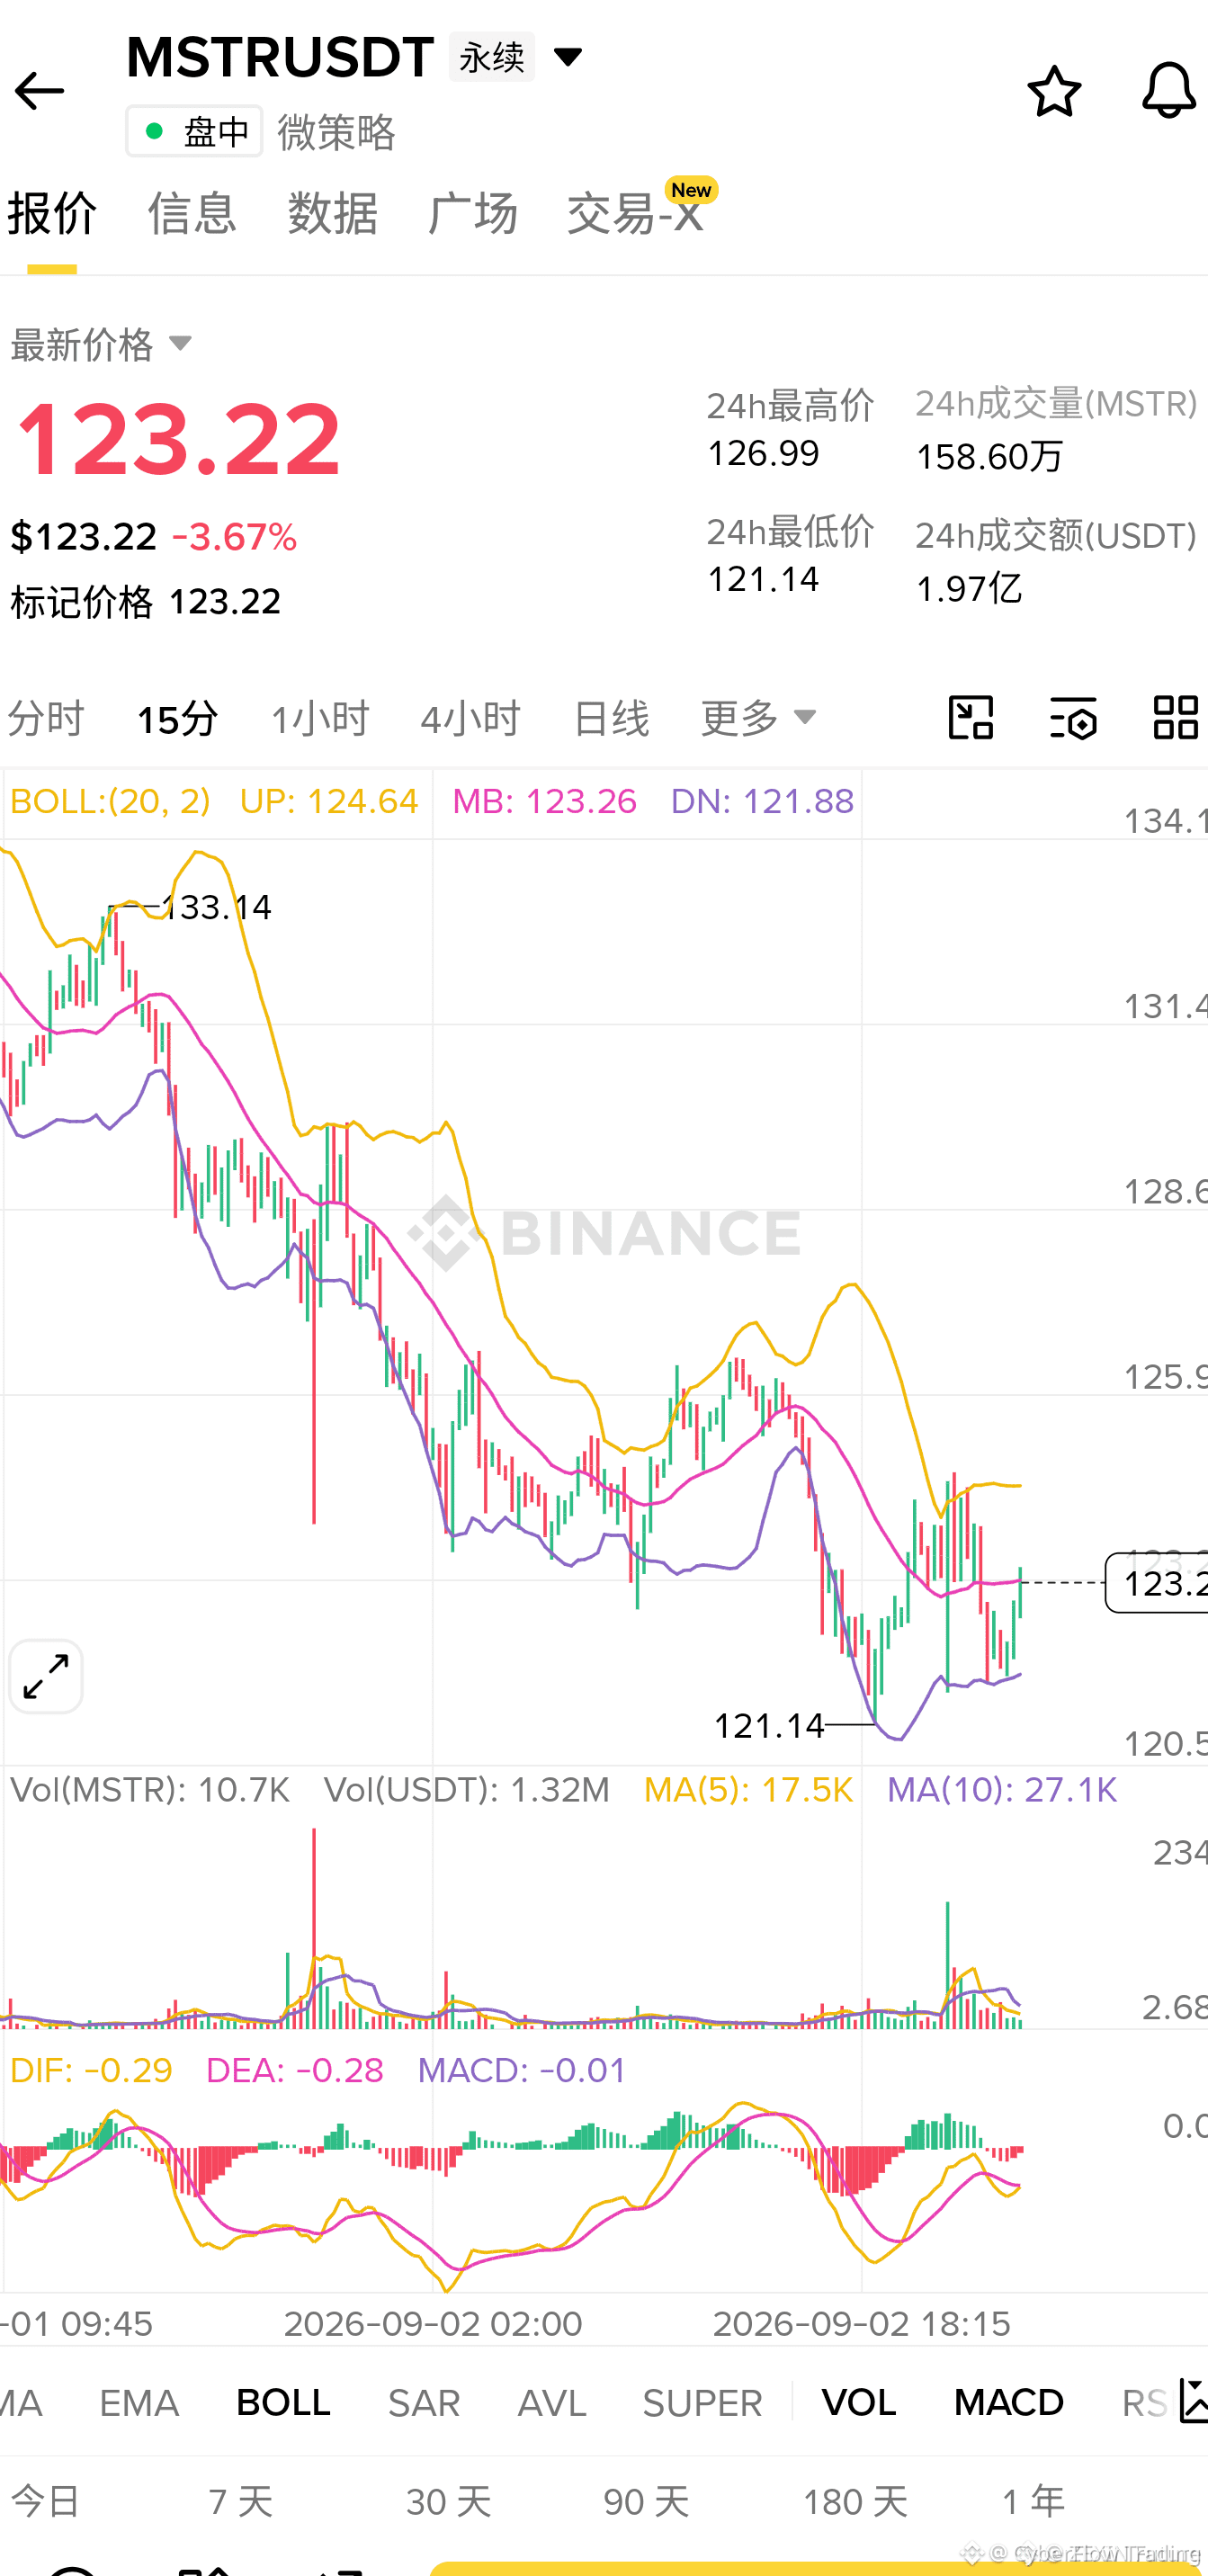This screenshot has width=1208, height=2576.
Task: Tap the back arrow icon
Action: (39, 91)
